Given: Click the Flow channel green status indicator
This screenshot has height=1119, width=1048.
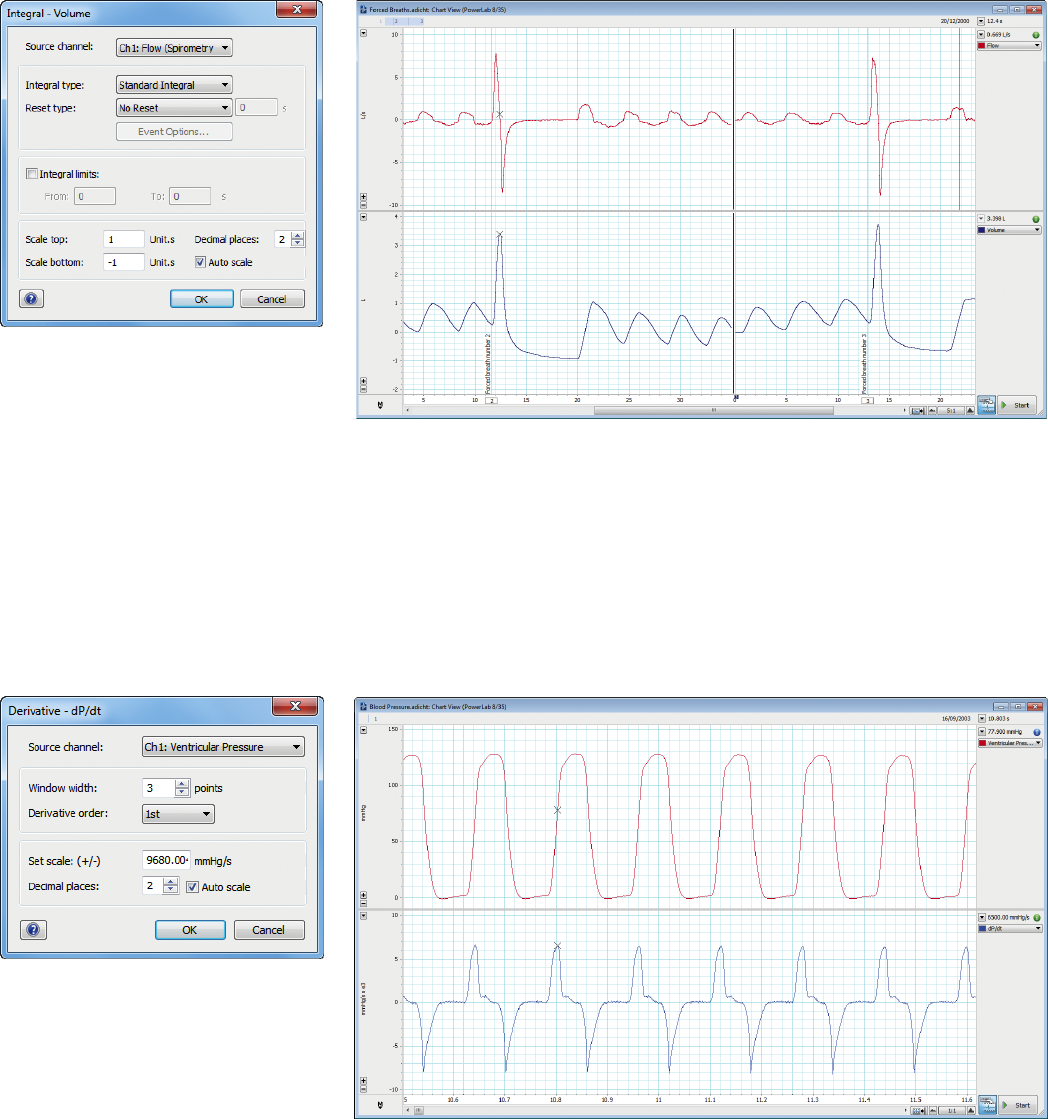Looking at the screenshot, I should pos(1036,35).
